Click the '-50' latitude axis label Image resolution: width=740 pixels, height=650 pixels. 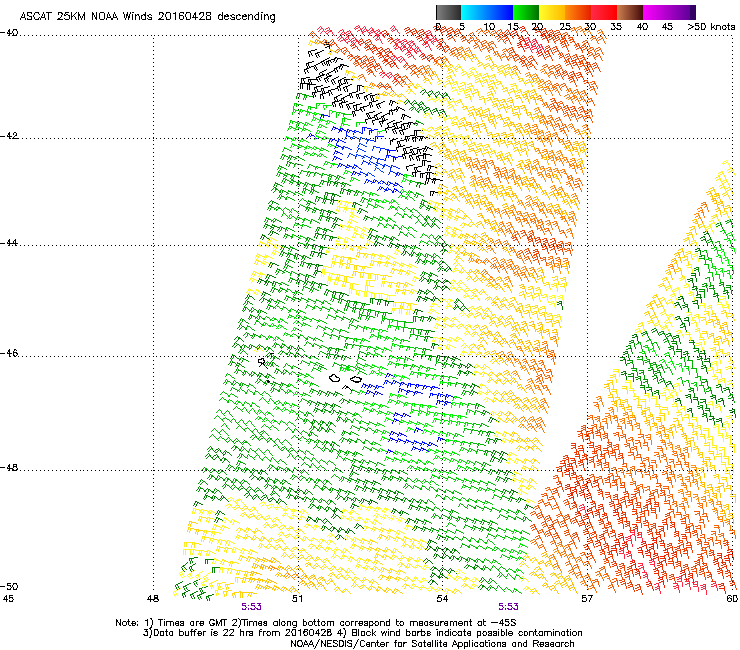[9, 586]
